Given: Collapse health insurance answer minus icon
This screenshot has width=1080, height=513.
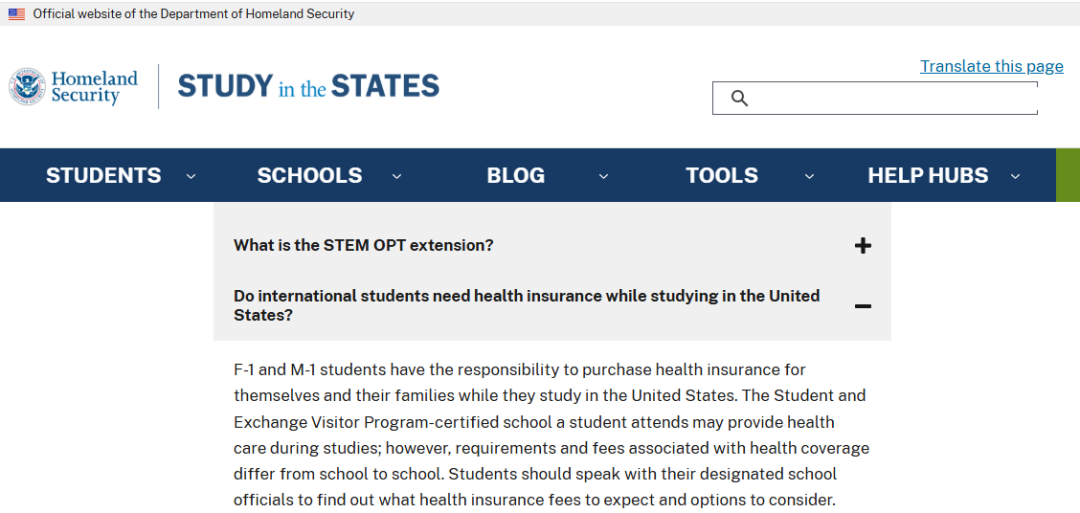Looking at the screenshot, I should 863,306.
